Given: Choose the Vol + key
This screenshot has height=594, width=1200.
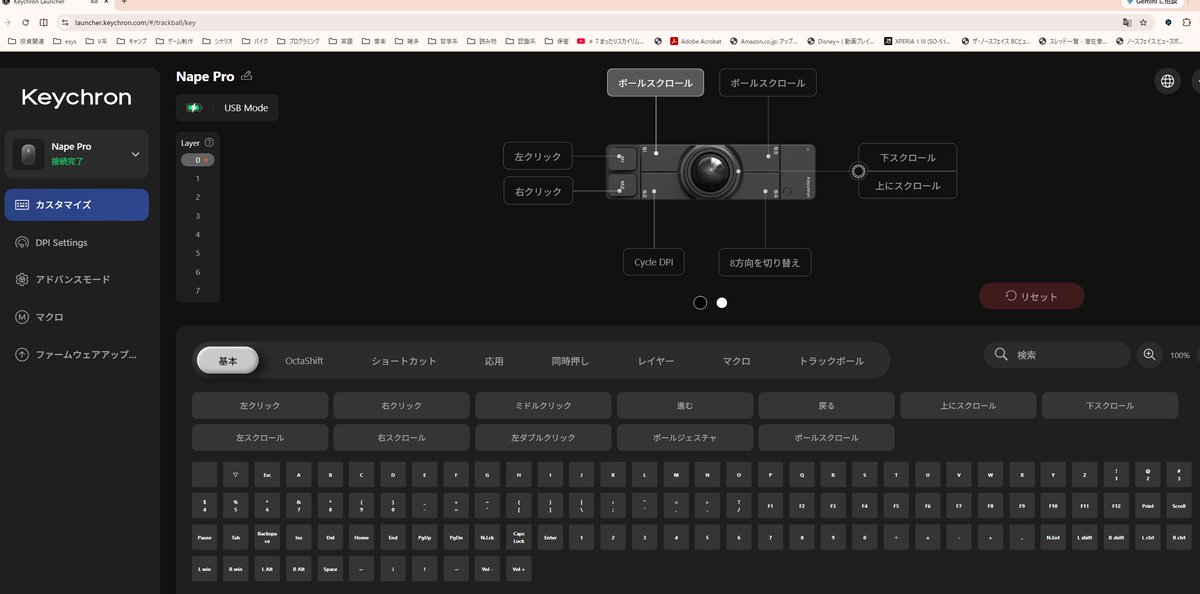Looking at the screenshot, I should click(x=519, y=569).
